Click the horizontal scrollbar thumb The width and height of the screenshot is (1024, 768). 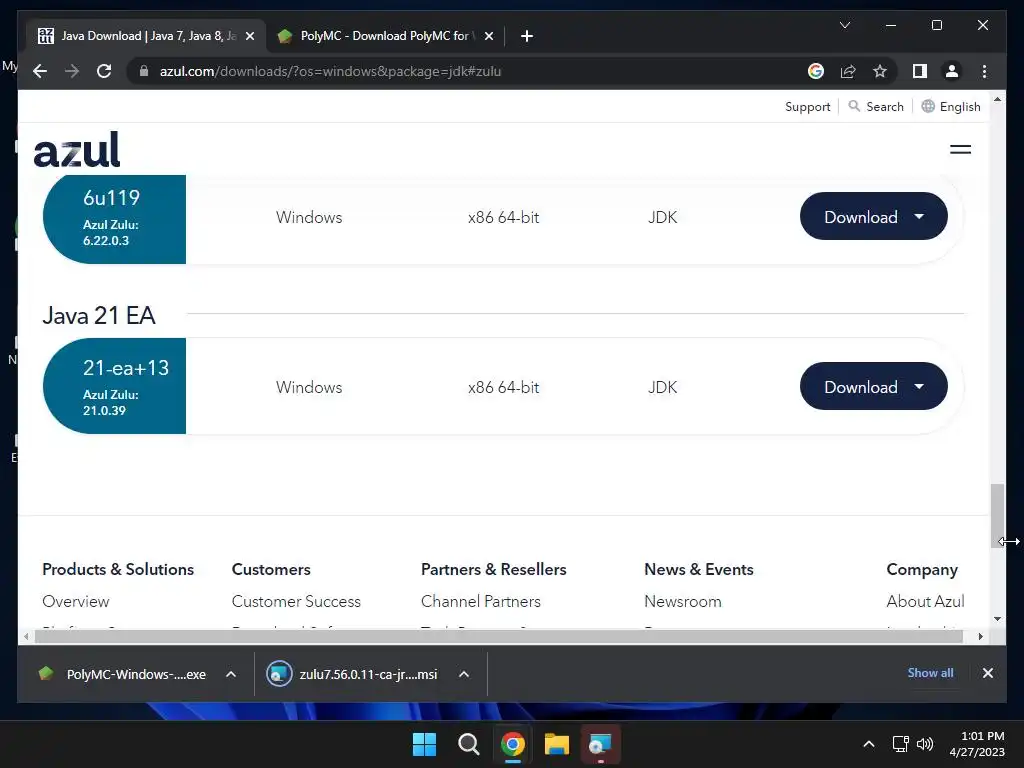pos(498,636)
